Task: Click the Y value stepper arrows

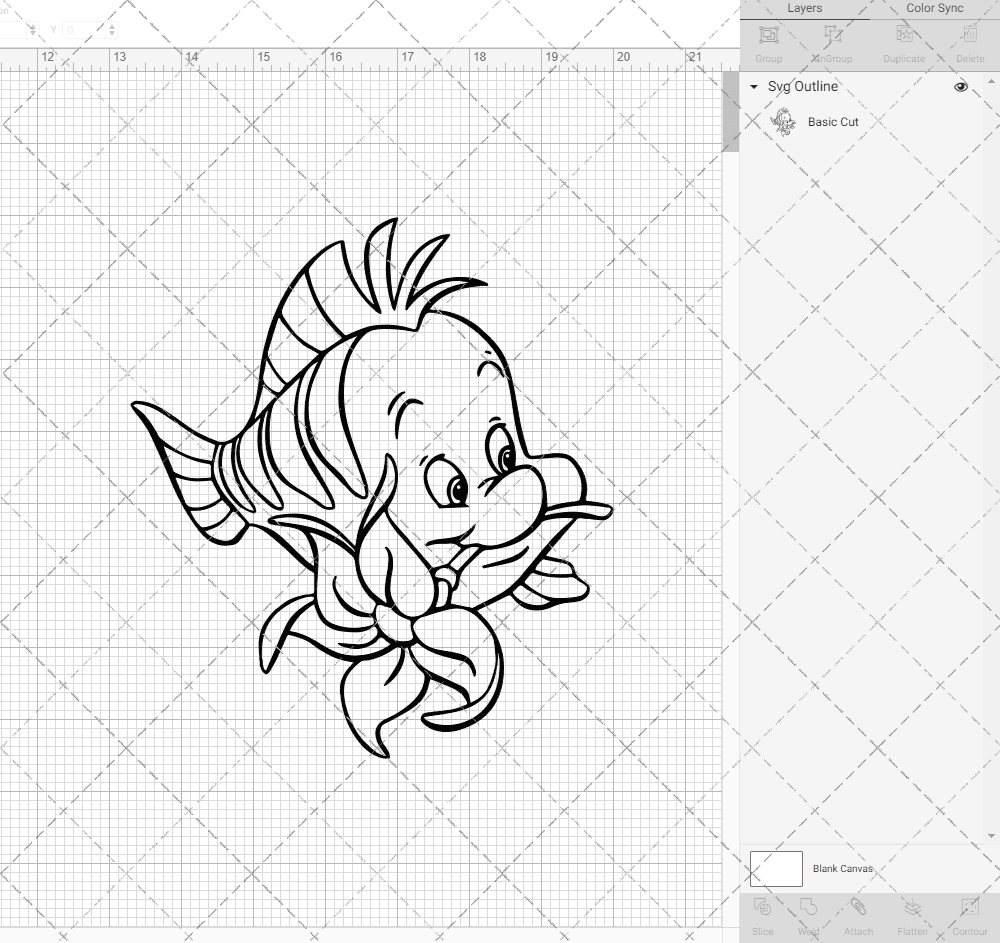Action: click(113, 30)
